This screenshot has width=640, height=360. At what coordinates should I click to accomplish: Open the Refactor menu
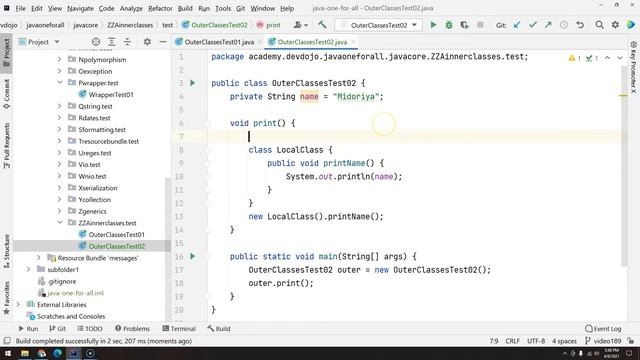(x=160, y=8)
